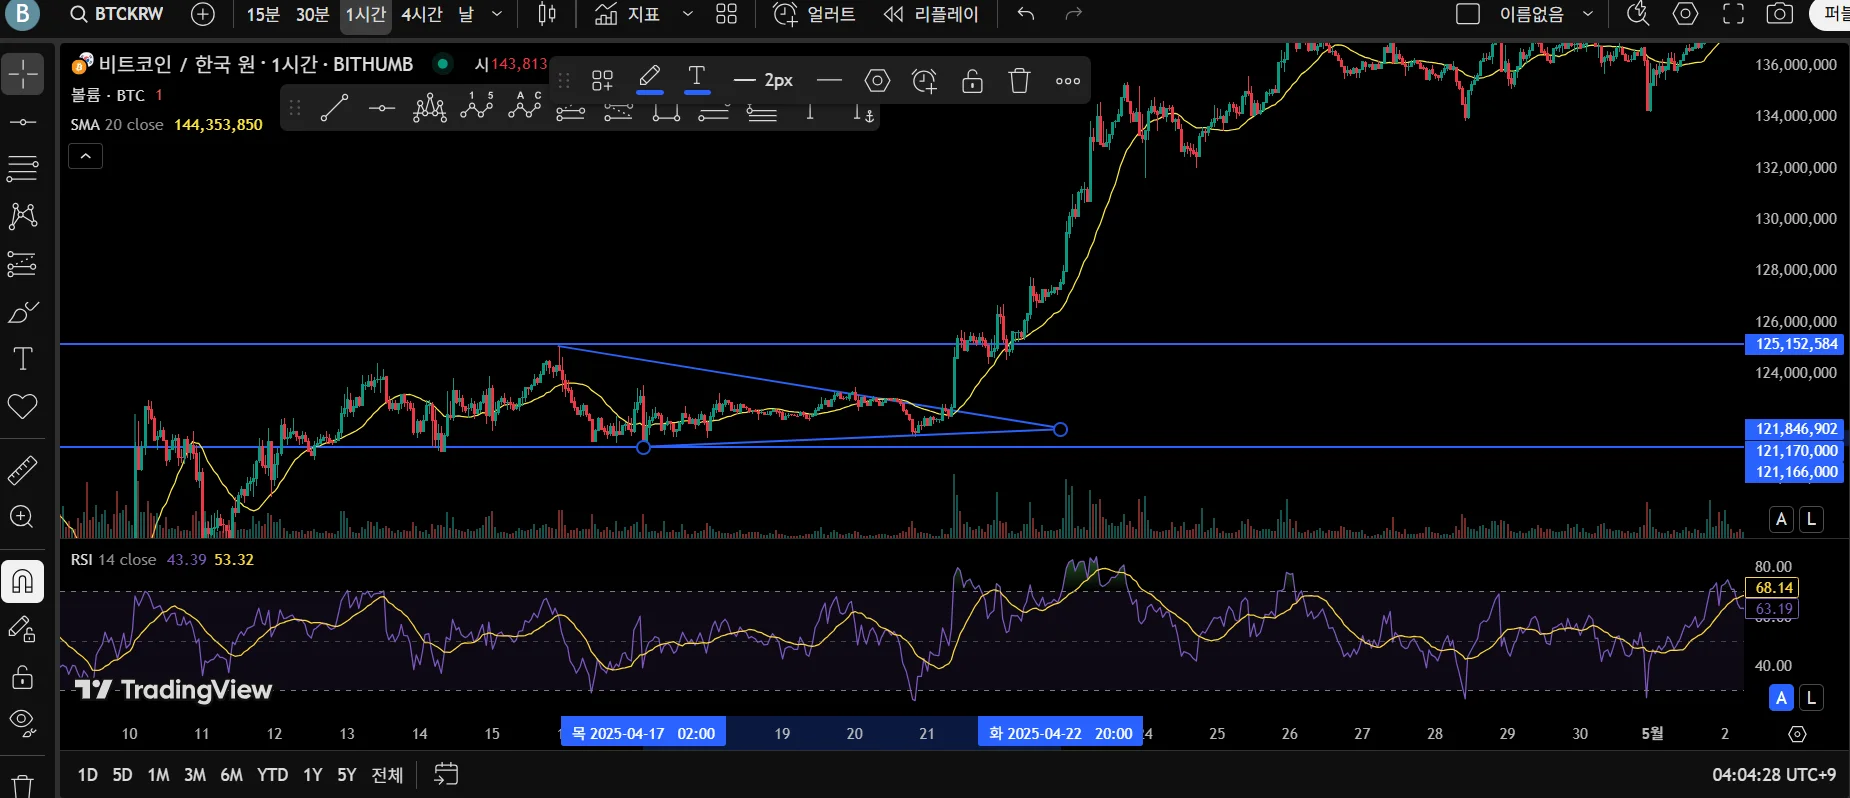Screen dimensions: 1850x798
Task: Expand the timeframe interval dropdown
Action: (497, 14)
